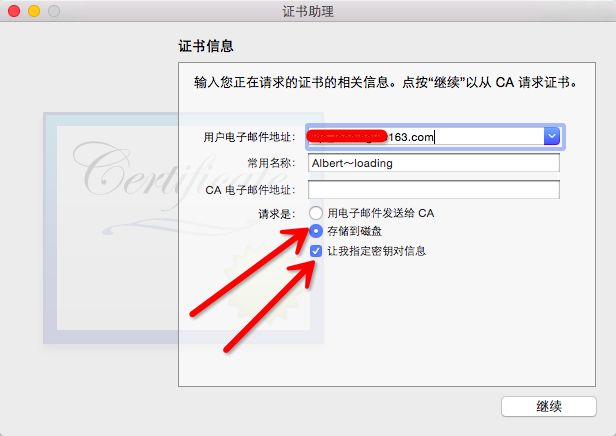Focus the 常用名称 field containing Albert~loading

pyautogui.click(x=434, y=163)
